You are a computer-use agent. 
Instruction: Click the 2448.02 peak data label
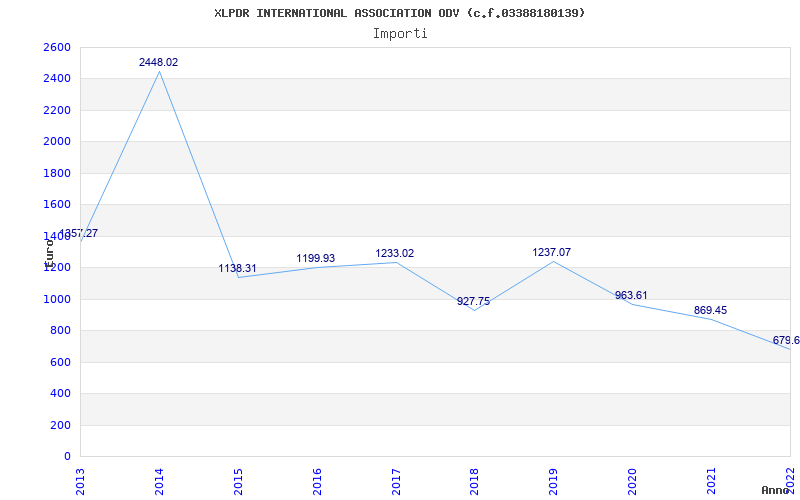pos(158,62)
